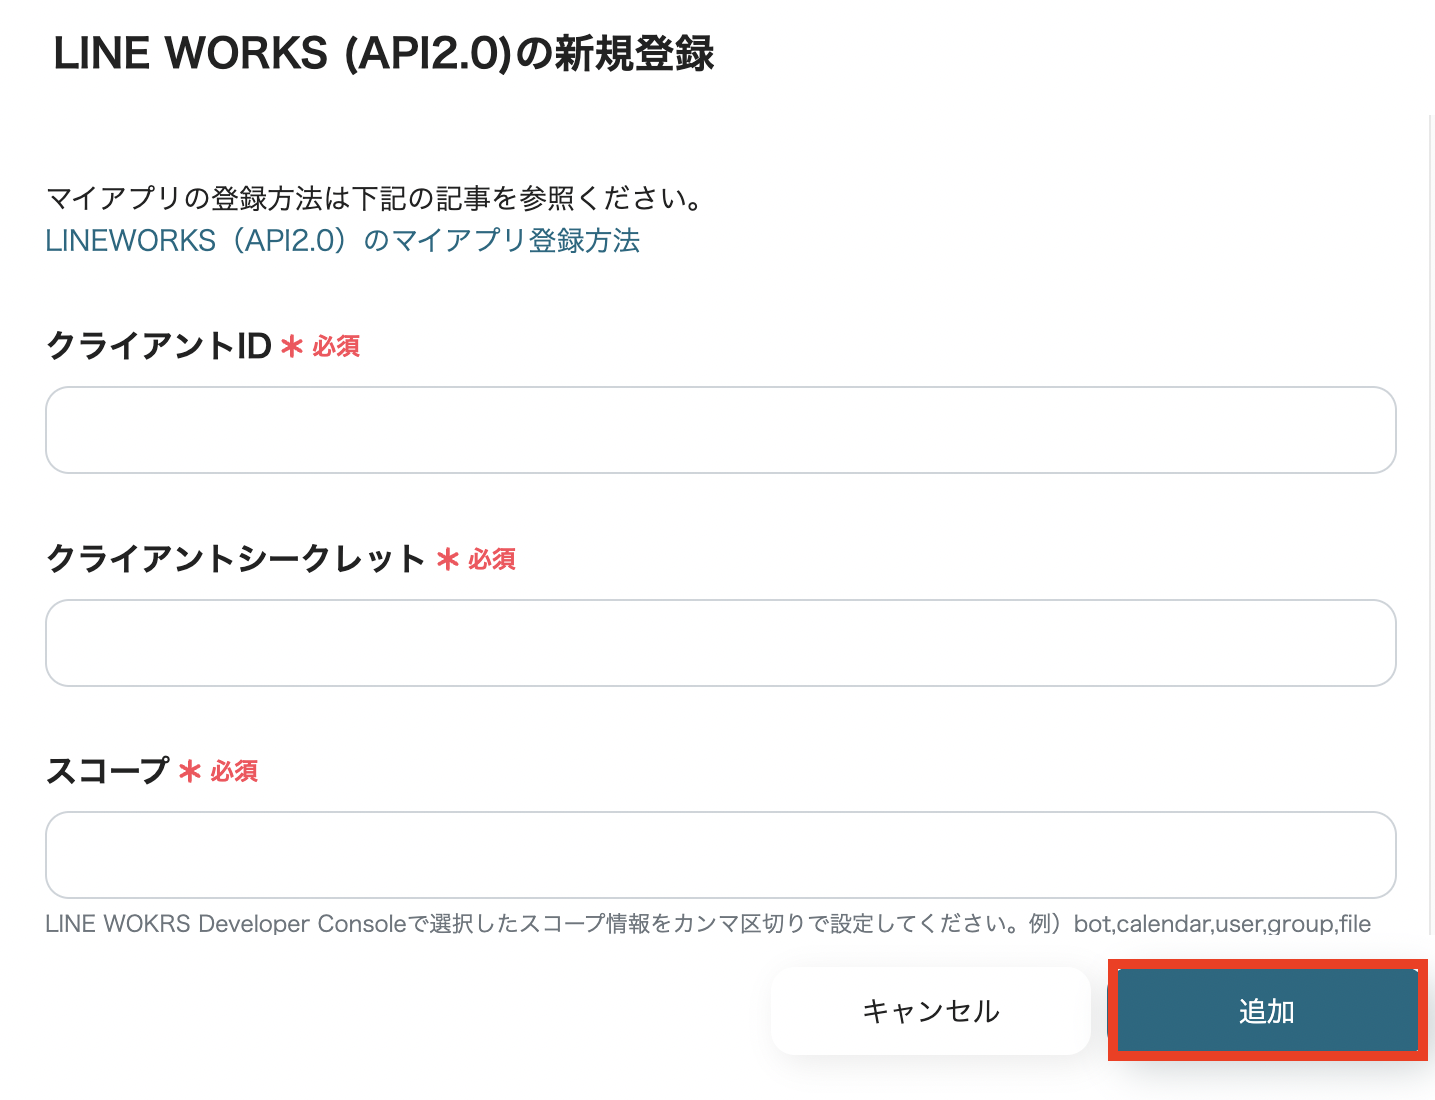1435x1100 pixels.
Task: Select the マイアプリの登録方法は下記の記事を参照ください text
Action: point(375,198)
